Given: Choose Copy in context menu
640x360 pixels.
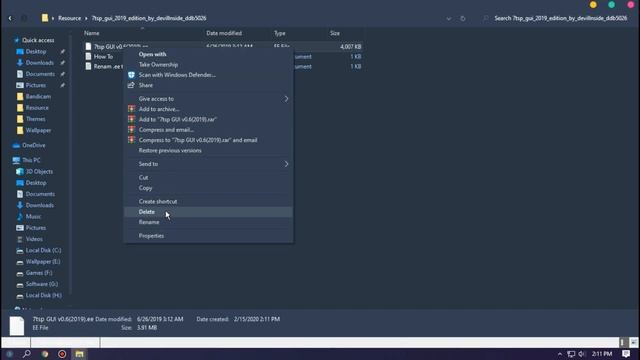Looking at the screenshot, I should pos(145,188).
